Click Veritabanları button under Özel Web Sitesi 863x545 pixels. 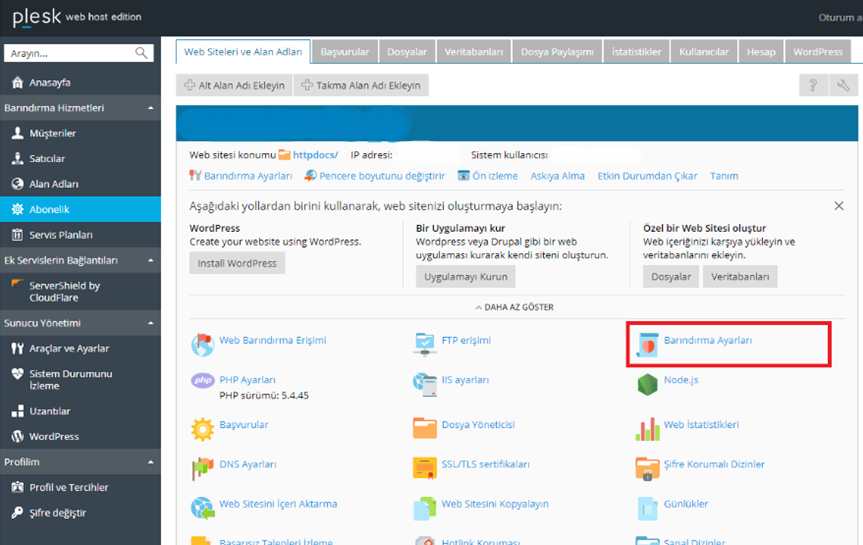click(x=740, y=276)
